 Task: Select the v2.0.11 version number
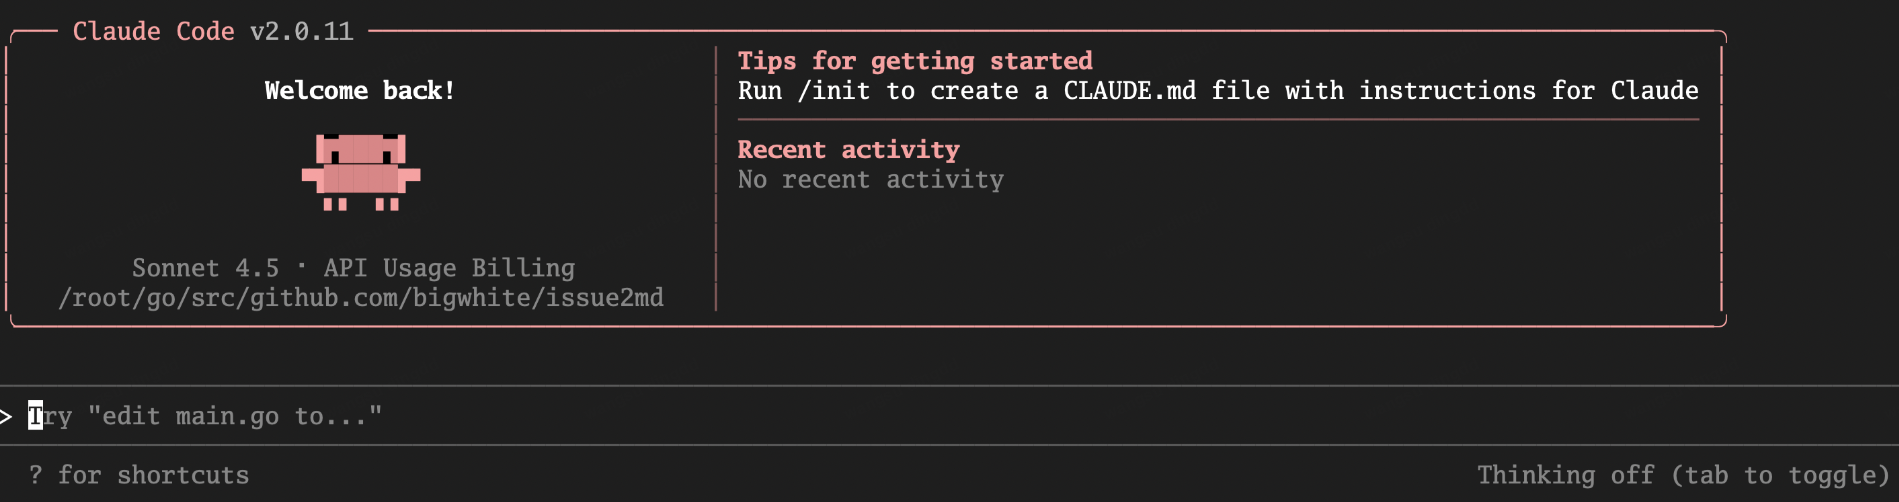coord(301,32)
